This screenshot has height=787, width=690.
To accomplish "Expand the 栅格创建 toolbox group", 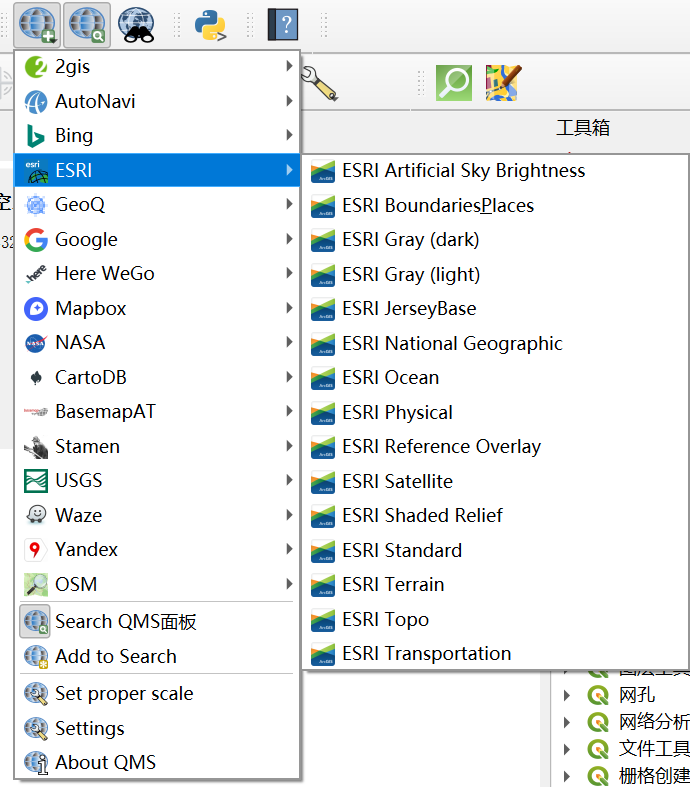I will (567, 776).
